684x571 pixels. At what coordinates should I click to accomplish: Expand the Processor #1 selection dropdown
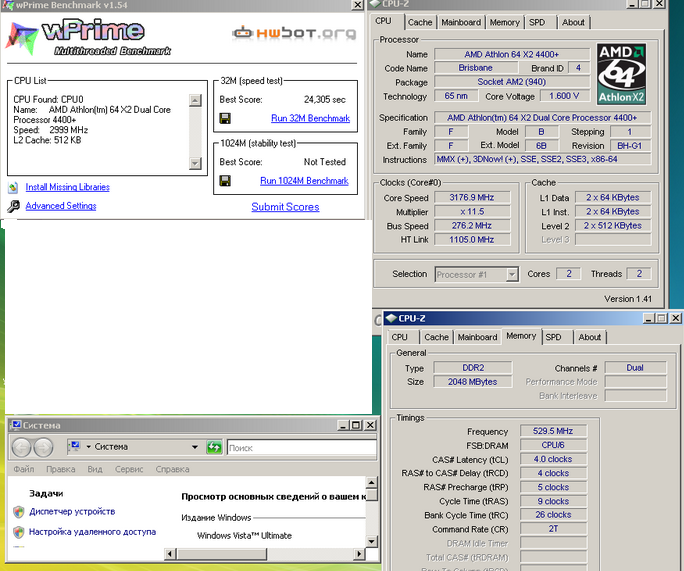[x=512, y=275]
